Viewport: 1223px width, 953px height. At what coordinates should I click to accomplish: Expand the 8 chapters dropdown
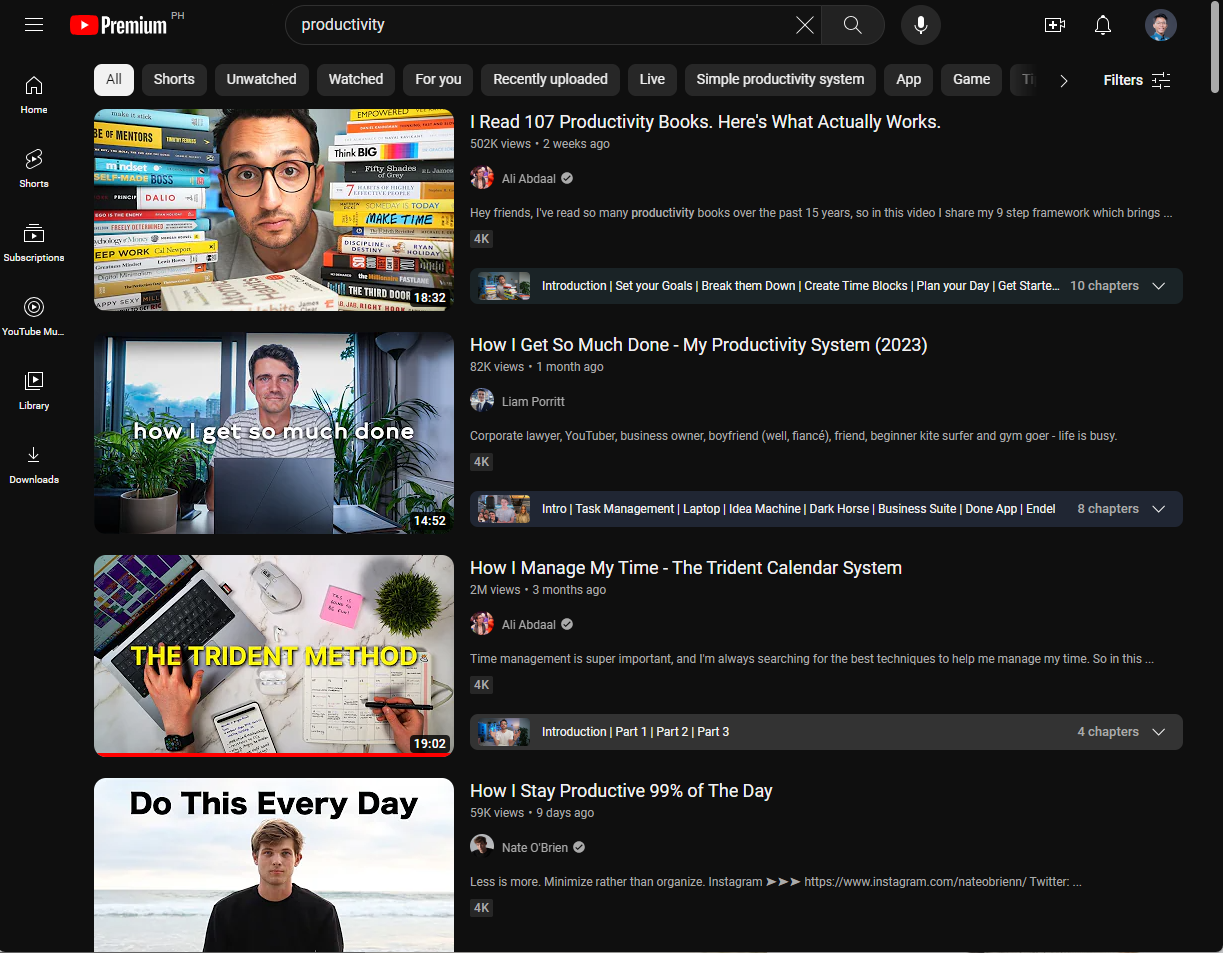1158,509
